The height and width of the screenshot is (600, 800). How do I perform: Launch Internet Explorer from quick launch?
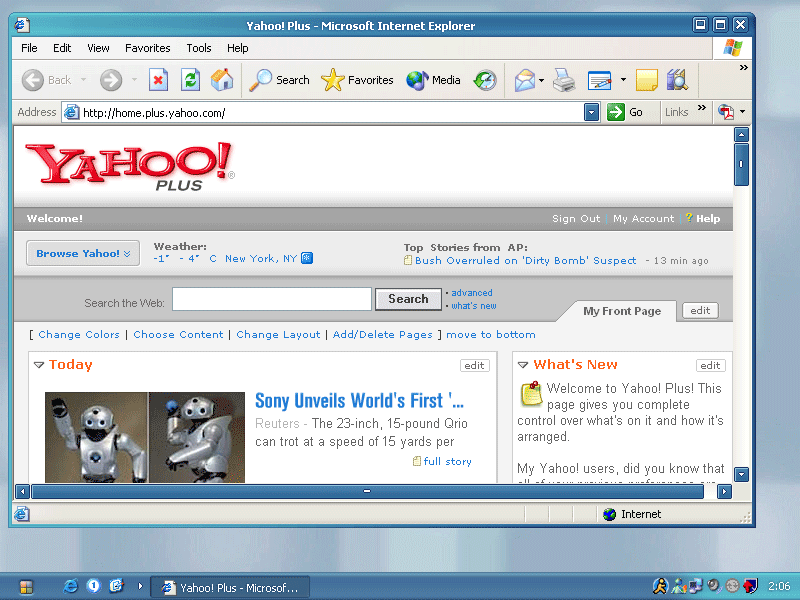click(70, 586)
